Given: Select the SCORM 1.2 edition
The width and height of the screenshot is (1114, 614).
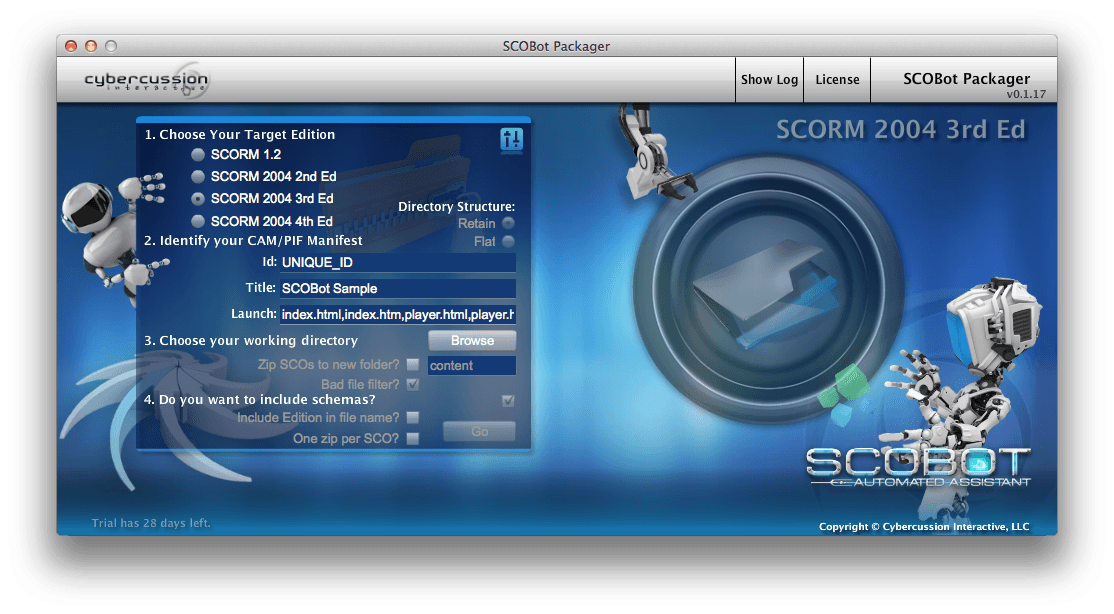Looking at the screenshot, I should pyautogui.click(x=198, y=154).
